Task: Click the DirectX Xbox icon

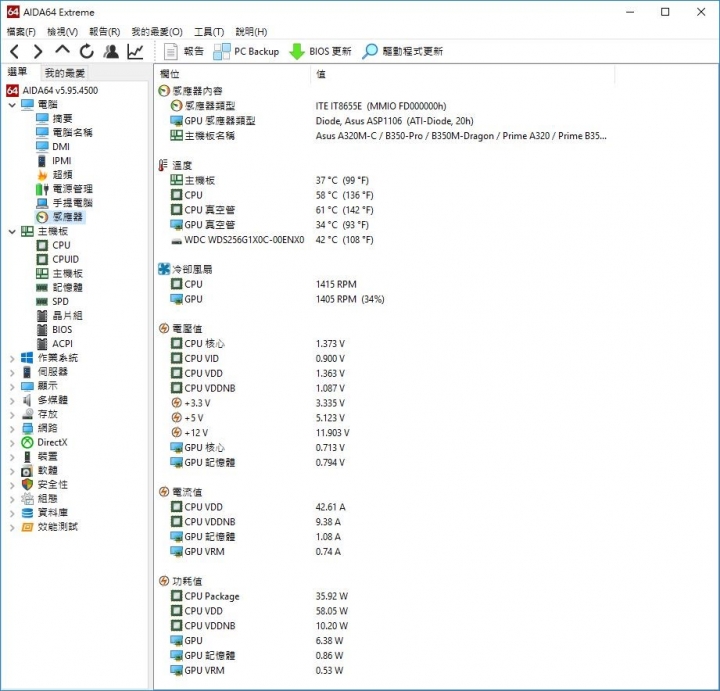Action: point(28,443)
